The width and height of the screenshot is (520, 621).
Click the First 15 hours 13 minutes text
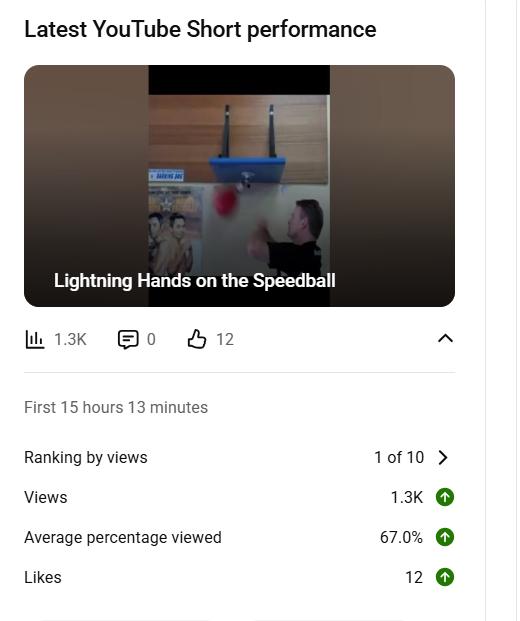pos(116,408)
